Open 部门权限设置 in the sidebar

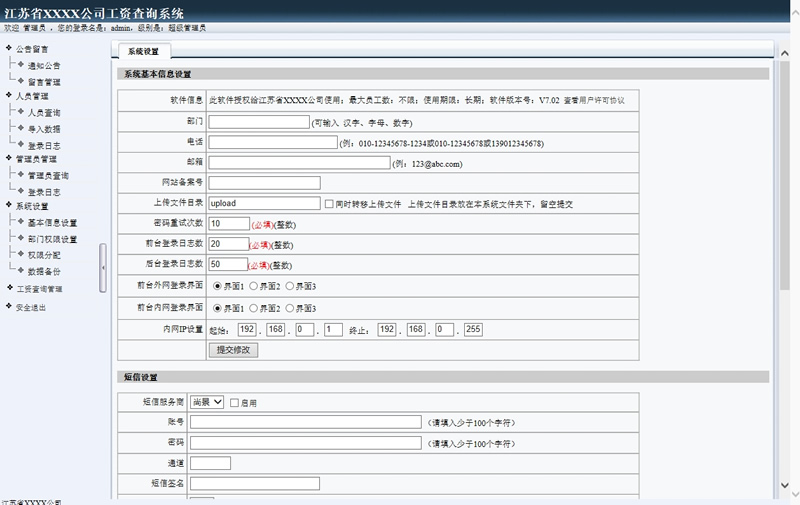(52, 239)
